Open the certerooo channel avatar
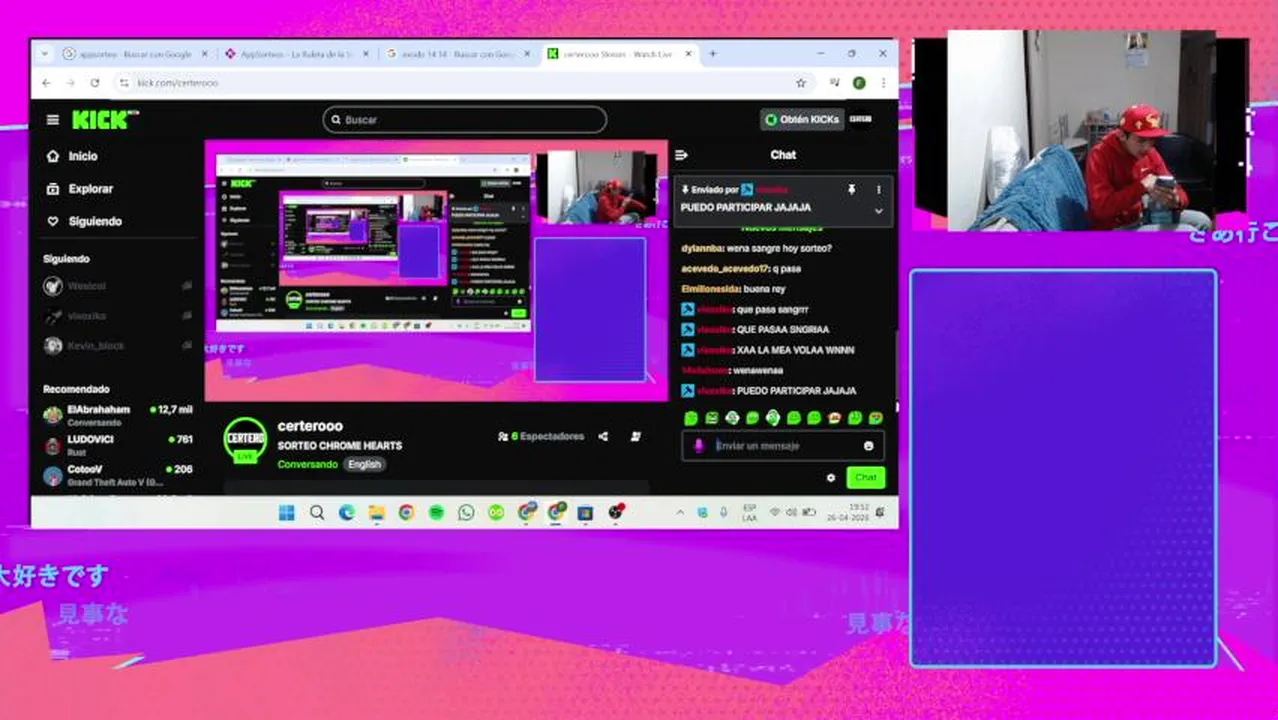Screen dimensions: 1278x720 [x=245, y=440]
